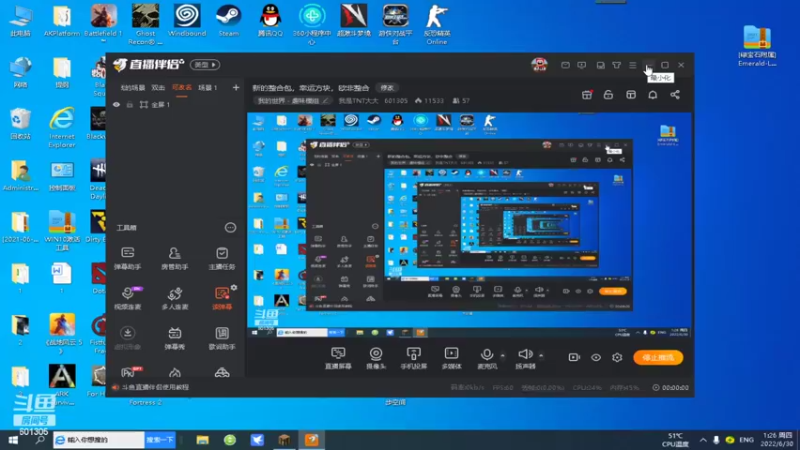Switch to the first scene tab
Screen dimensions: 800x450
133,88
